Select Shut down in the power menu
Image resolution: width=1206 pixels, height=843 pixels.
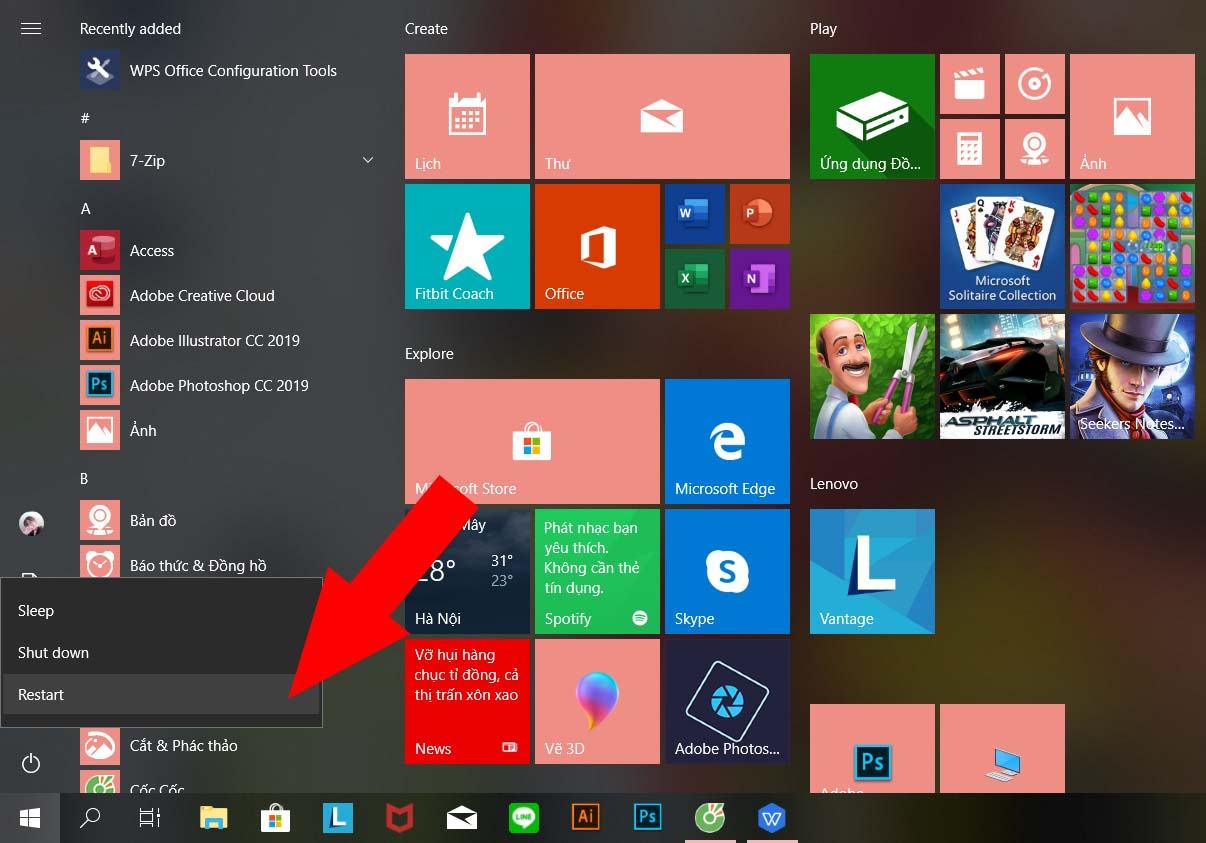[x=162, y=653]
